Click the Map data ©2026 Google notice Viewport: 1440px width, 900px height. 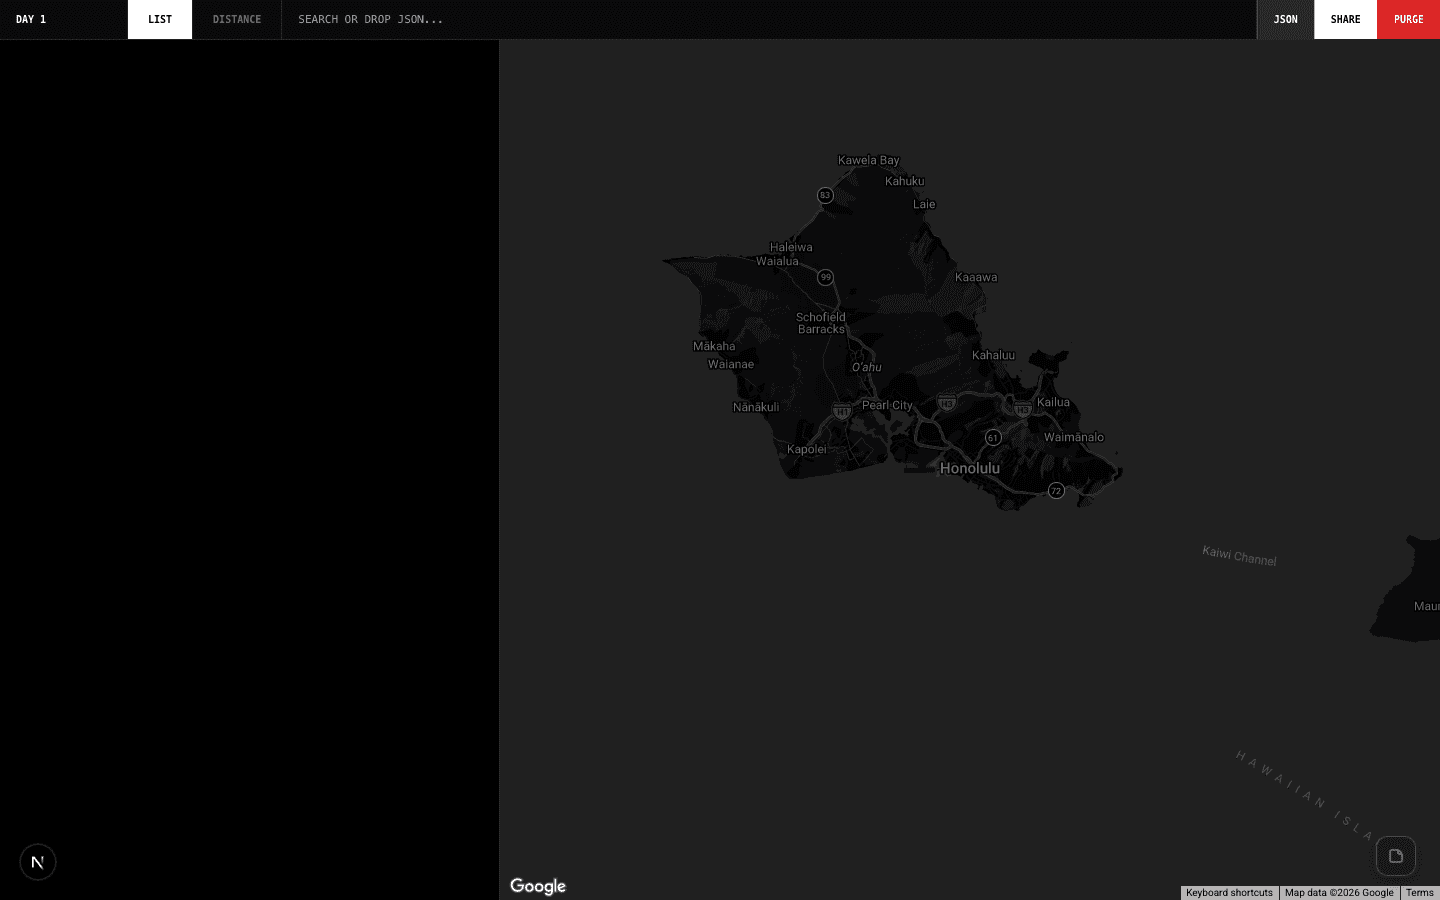click(1338, 893)
